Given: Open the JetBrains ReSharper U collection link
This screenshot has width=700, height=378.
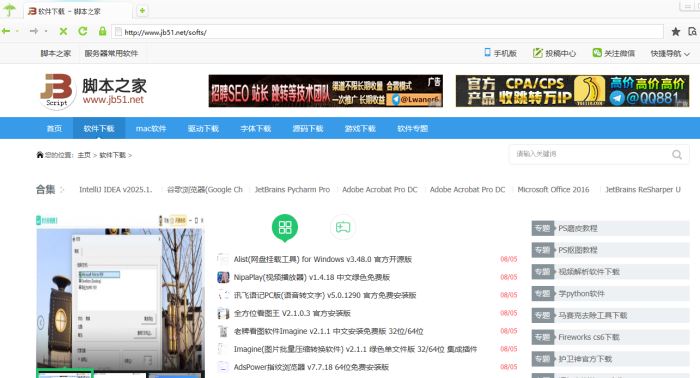Looking at the screenshot, I should [x=643, y=190].
